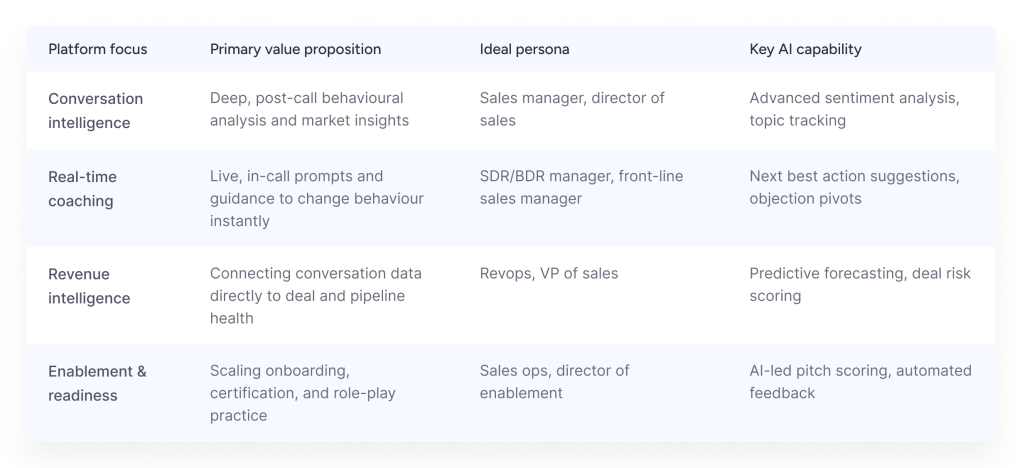Viewport: 1022px width, 468px height.
Task: Select the 'Real-time coaching' row label
Action: pos(83,188)
